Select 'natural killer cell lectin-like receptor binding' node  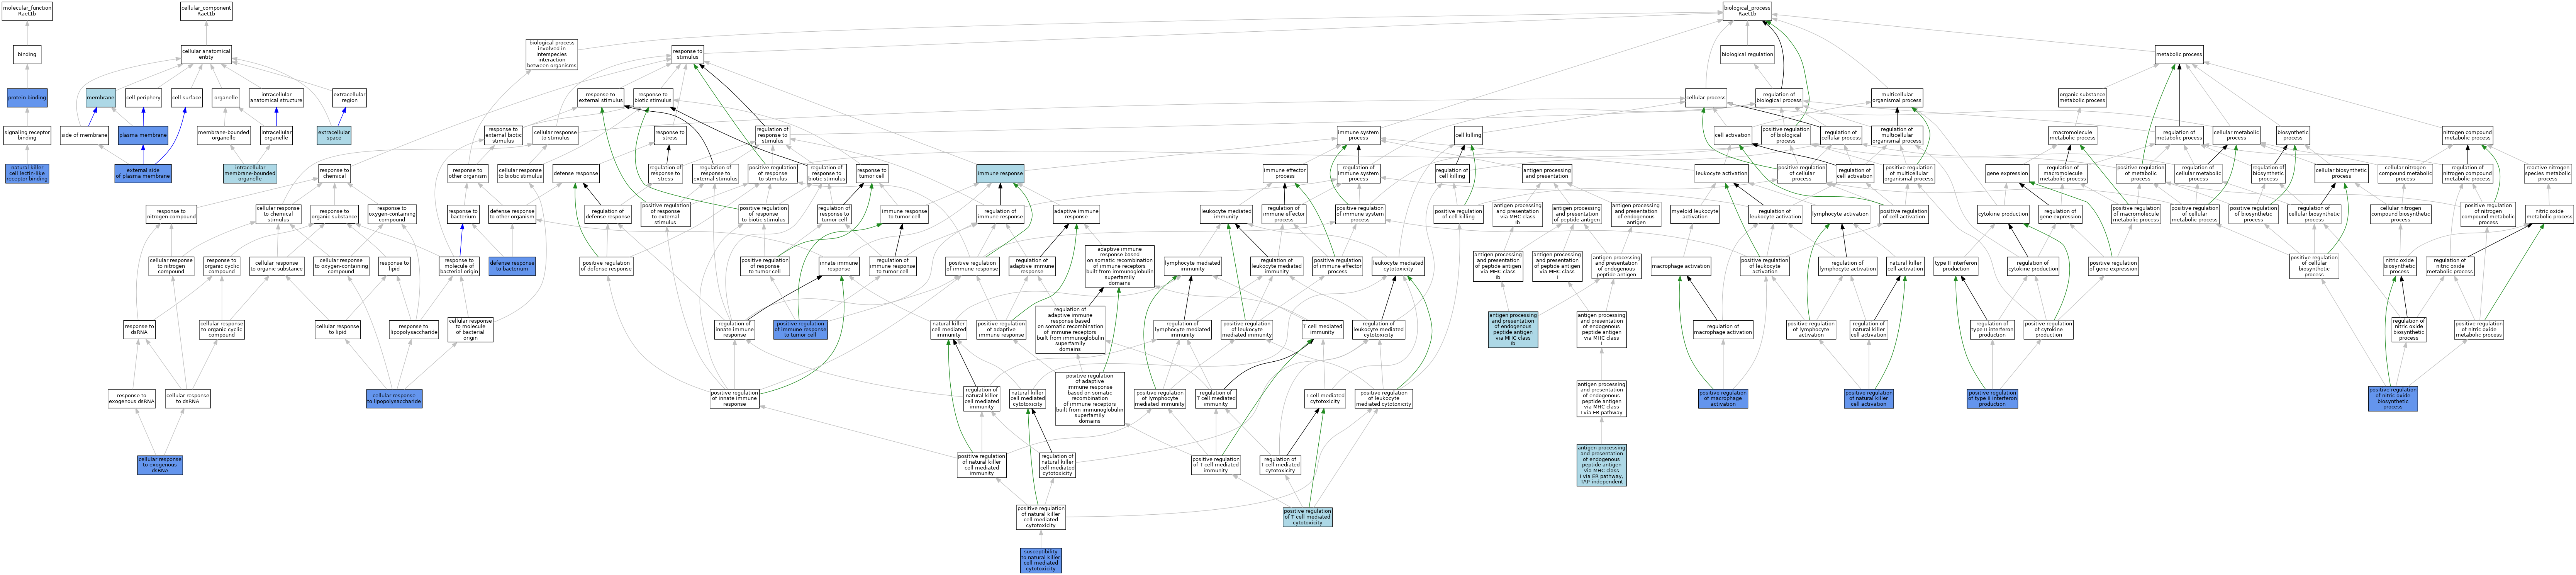[27, 173]
